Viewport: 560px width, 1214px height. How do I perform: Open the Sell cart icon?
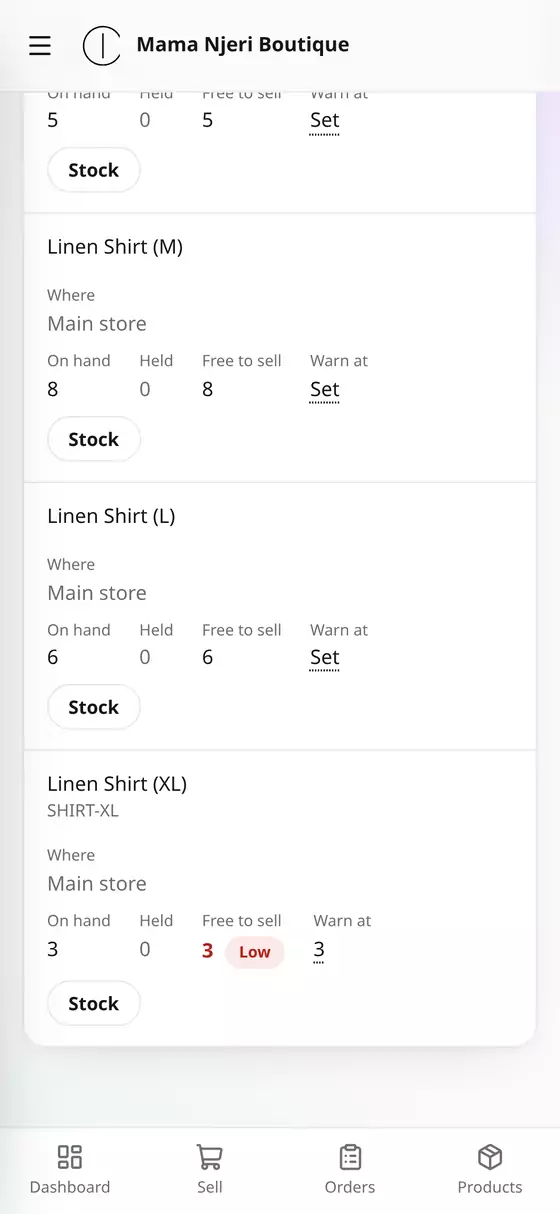(210, 1157)
